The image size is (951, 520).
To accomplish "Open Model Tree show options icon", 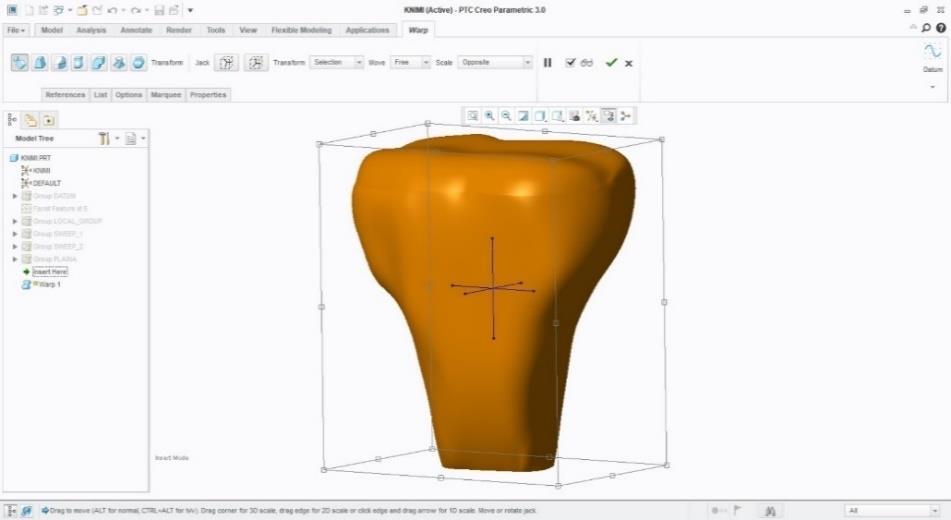I will point(130,138).
